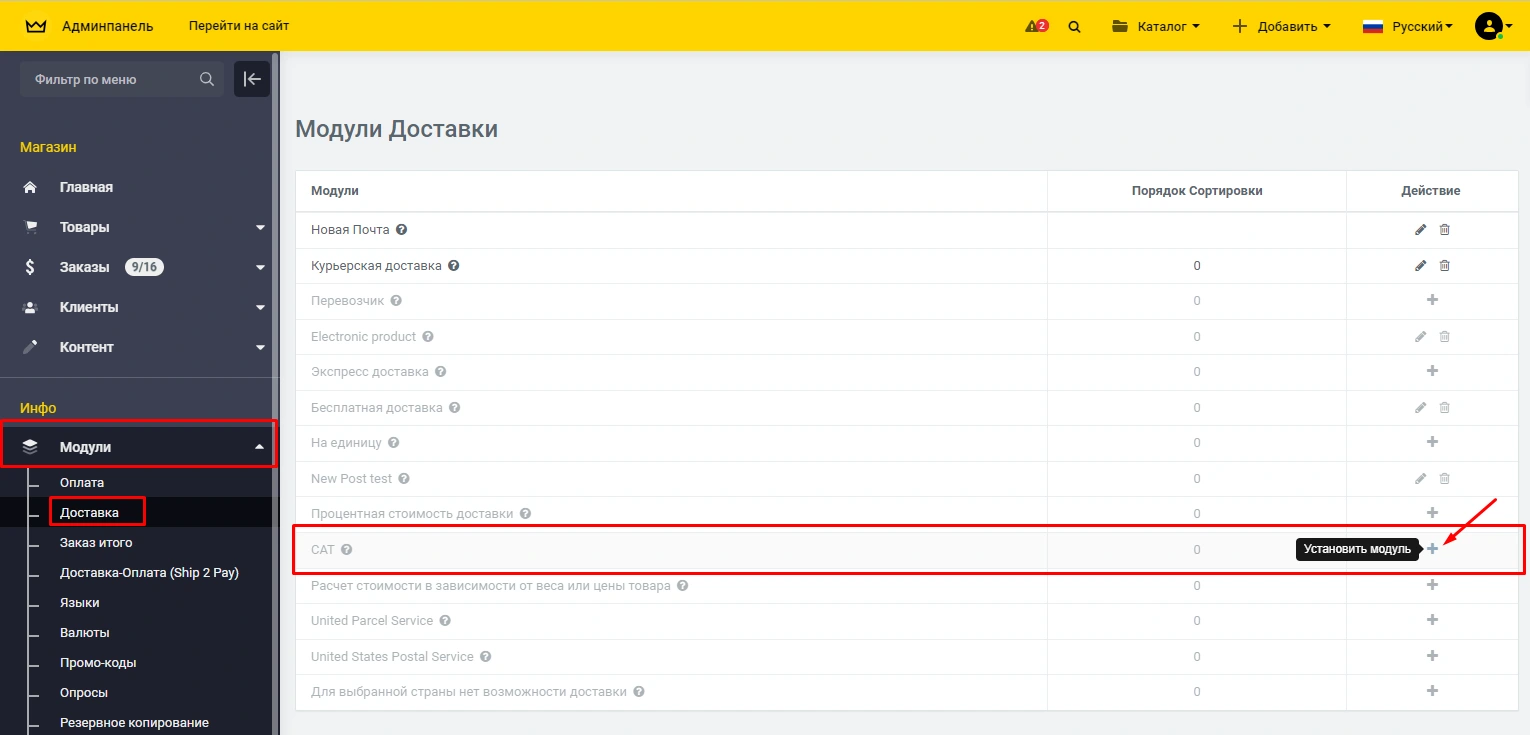Click the pencil edit icon for Новая Почта

[1420, 230]
